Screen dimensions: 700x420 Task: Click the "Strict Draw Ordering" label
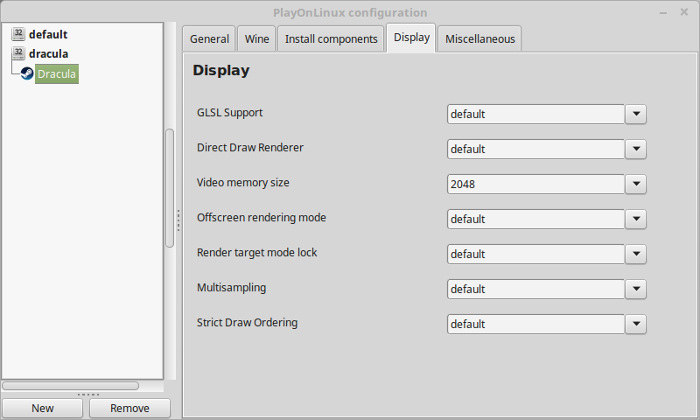tap(247, 322)
